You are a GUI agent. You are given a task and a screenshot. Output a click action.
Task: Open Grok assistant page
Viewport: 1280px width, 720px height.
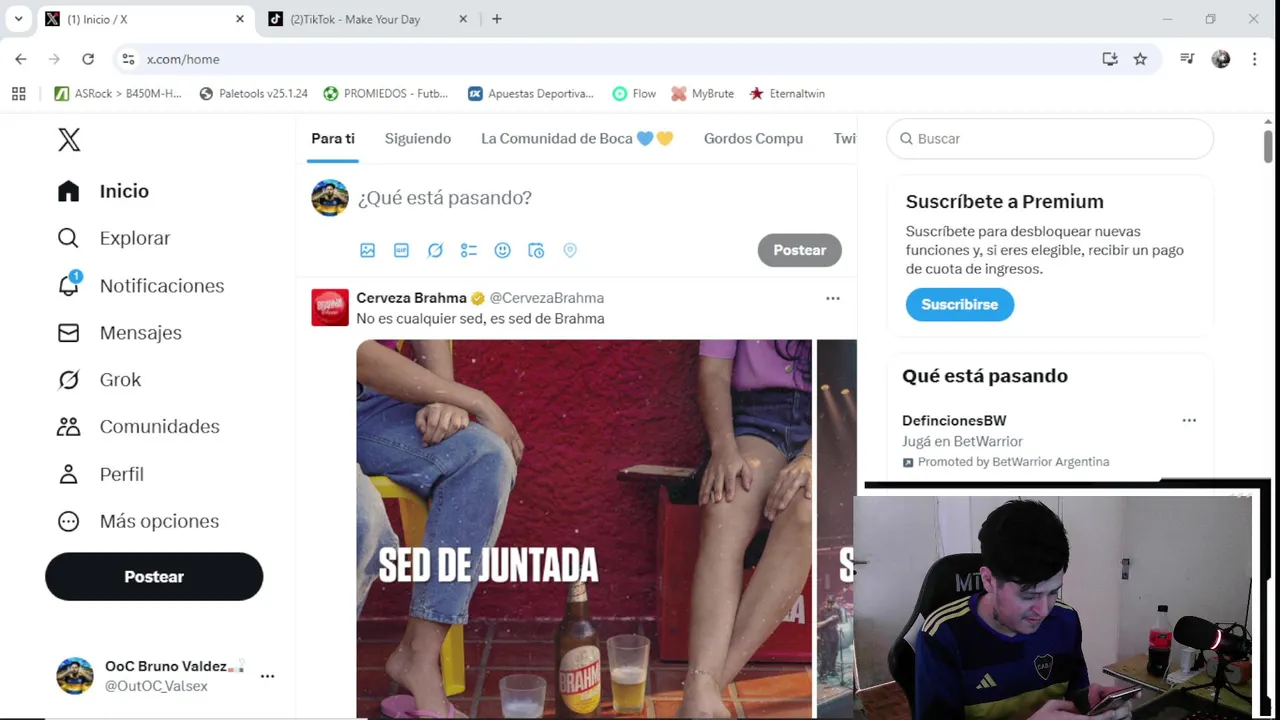tap(99, 380)
